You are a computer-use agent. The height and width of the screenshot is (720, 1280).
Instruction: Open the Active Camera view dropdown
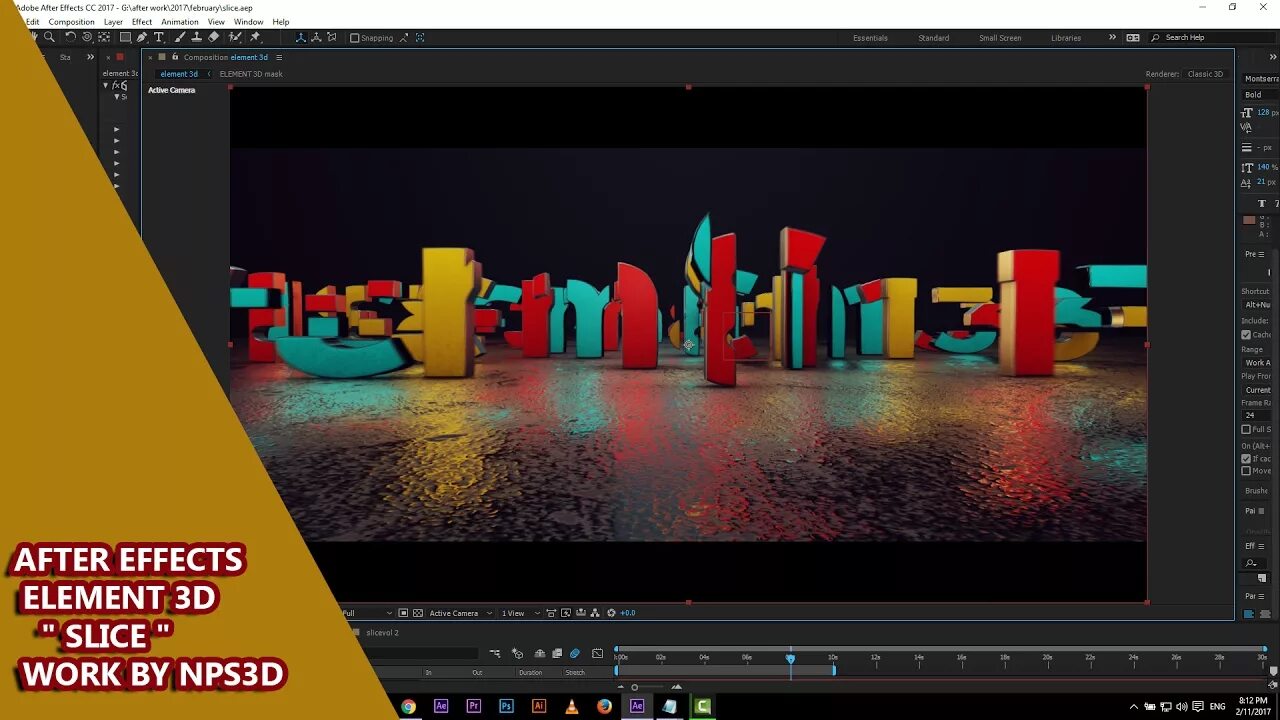point(459,613)
